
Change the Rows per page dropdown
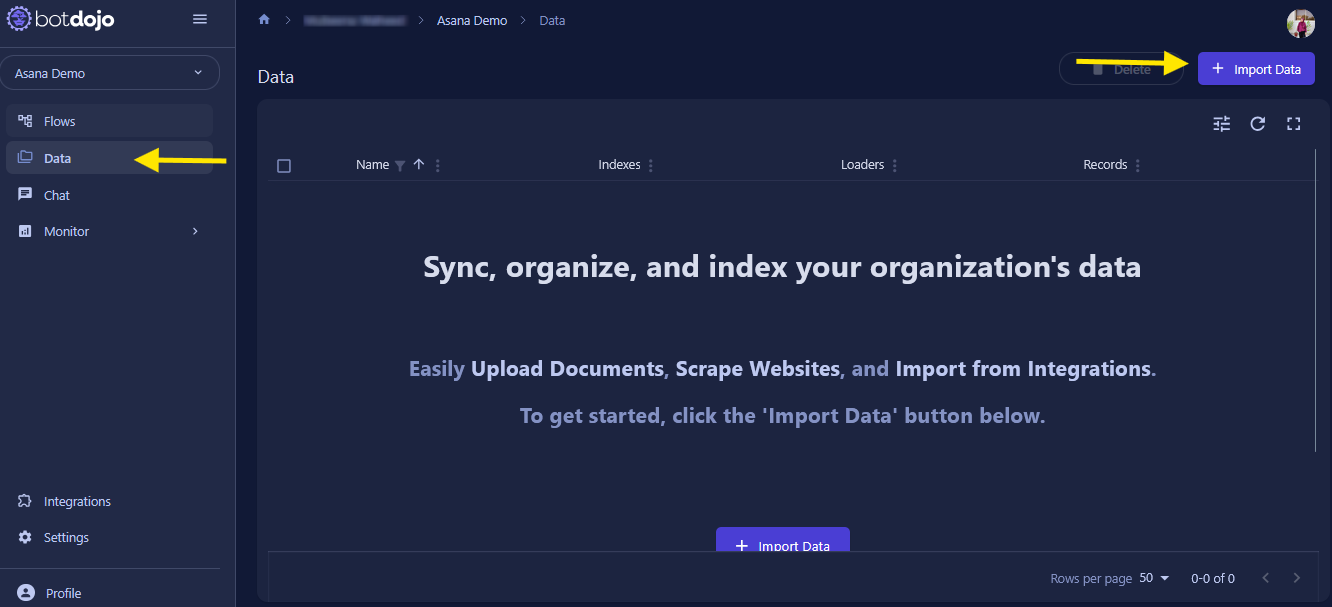point(1154,578)
